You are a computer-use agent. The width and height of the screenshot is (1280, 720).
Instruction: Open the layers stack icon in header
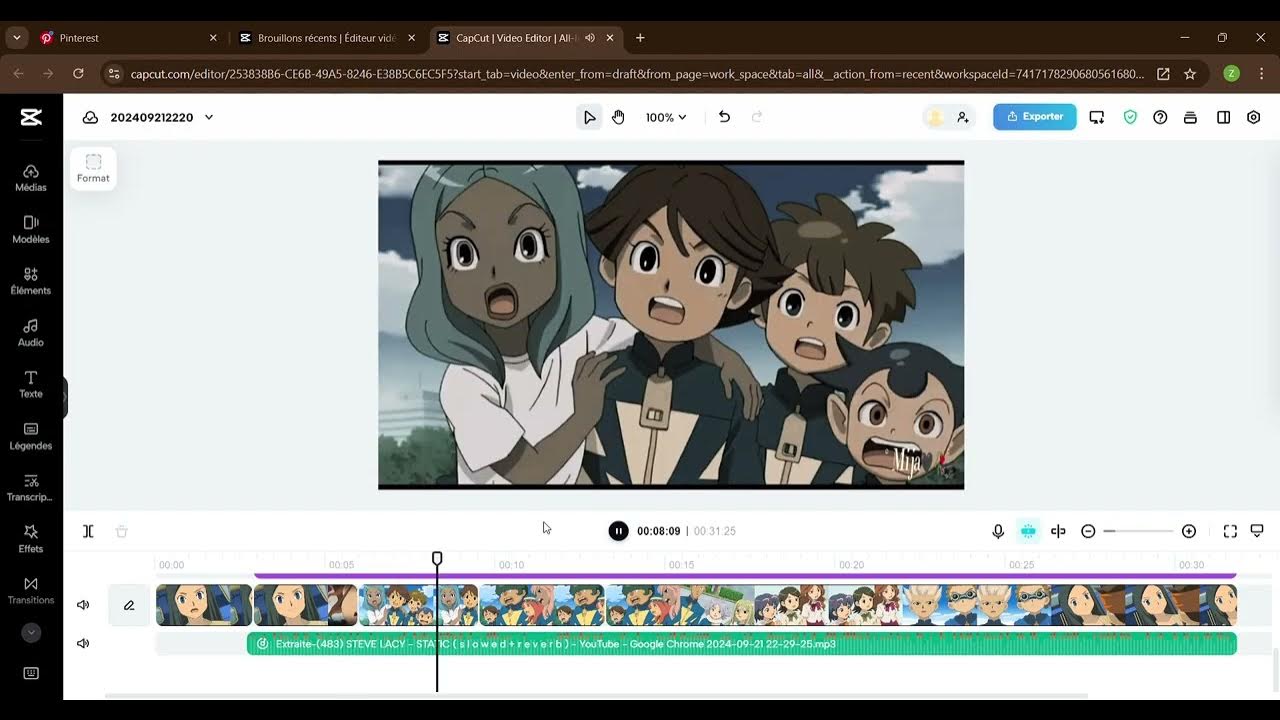tap(1190, 117)
